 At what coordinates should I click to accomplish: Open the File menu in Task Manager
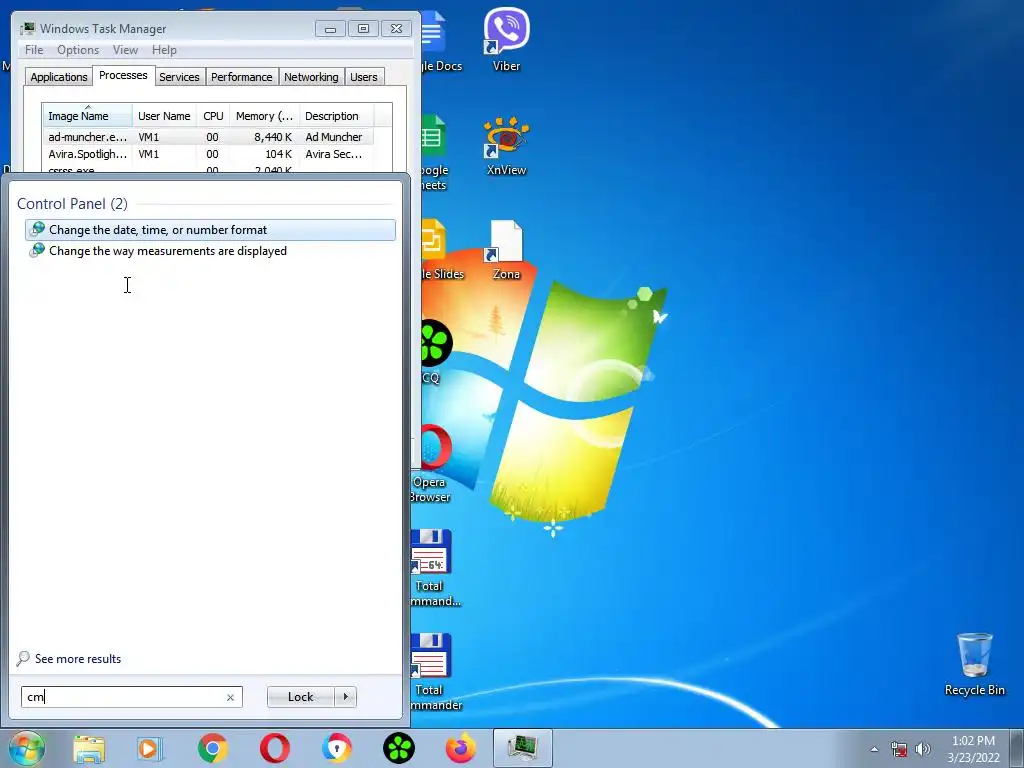(34, 50)
